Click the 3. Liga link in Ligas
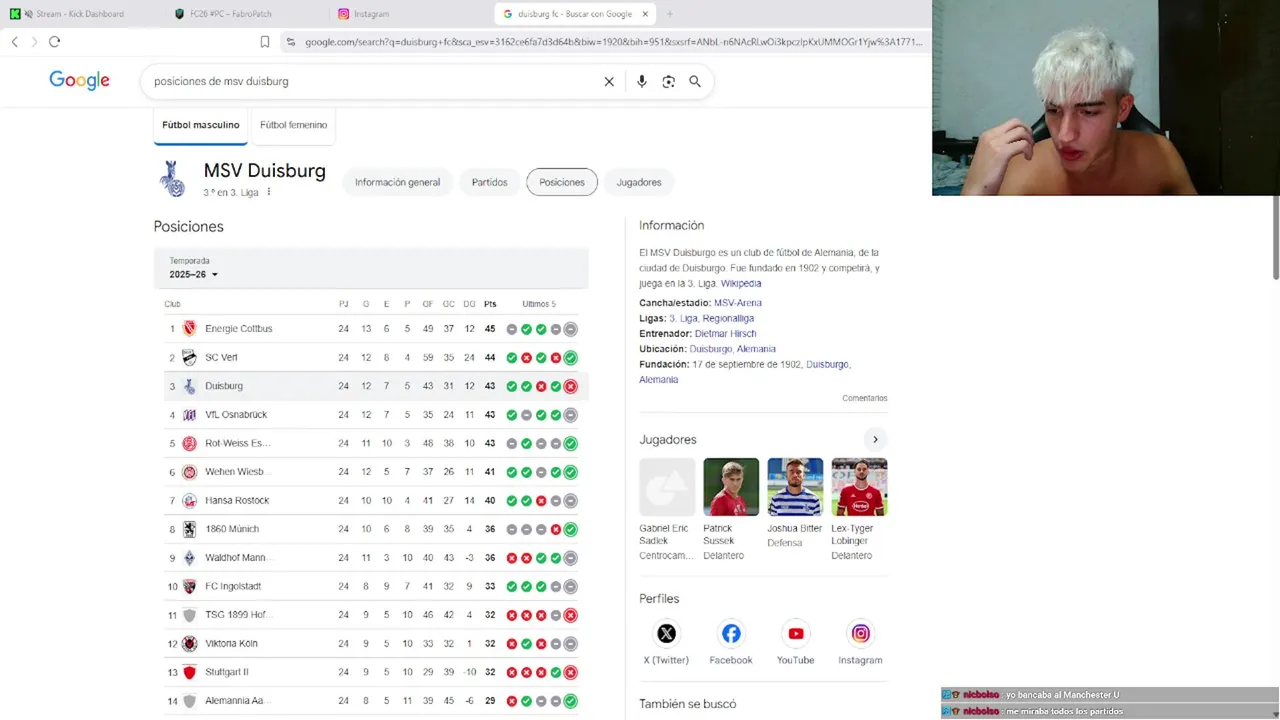The width and height of the screenshot is (1280, 720). 683,318
